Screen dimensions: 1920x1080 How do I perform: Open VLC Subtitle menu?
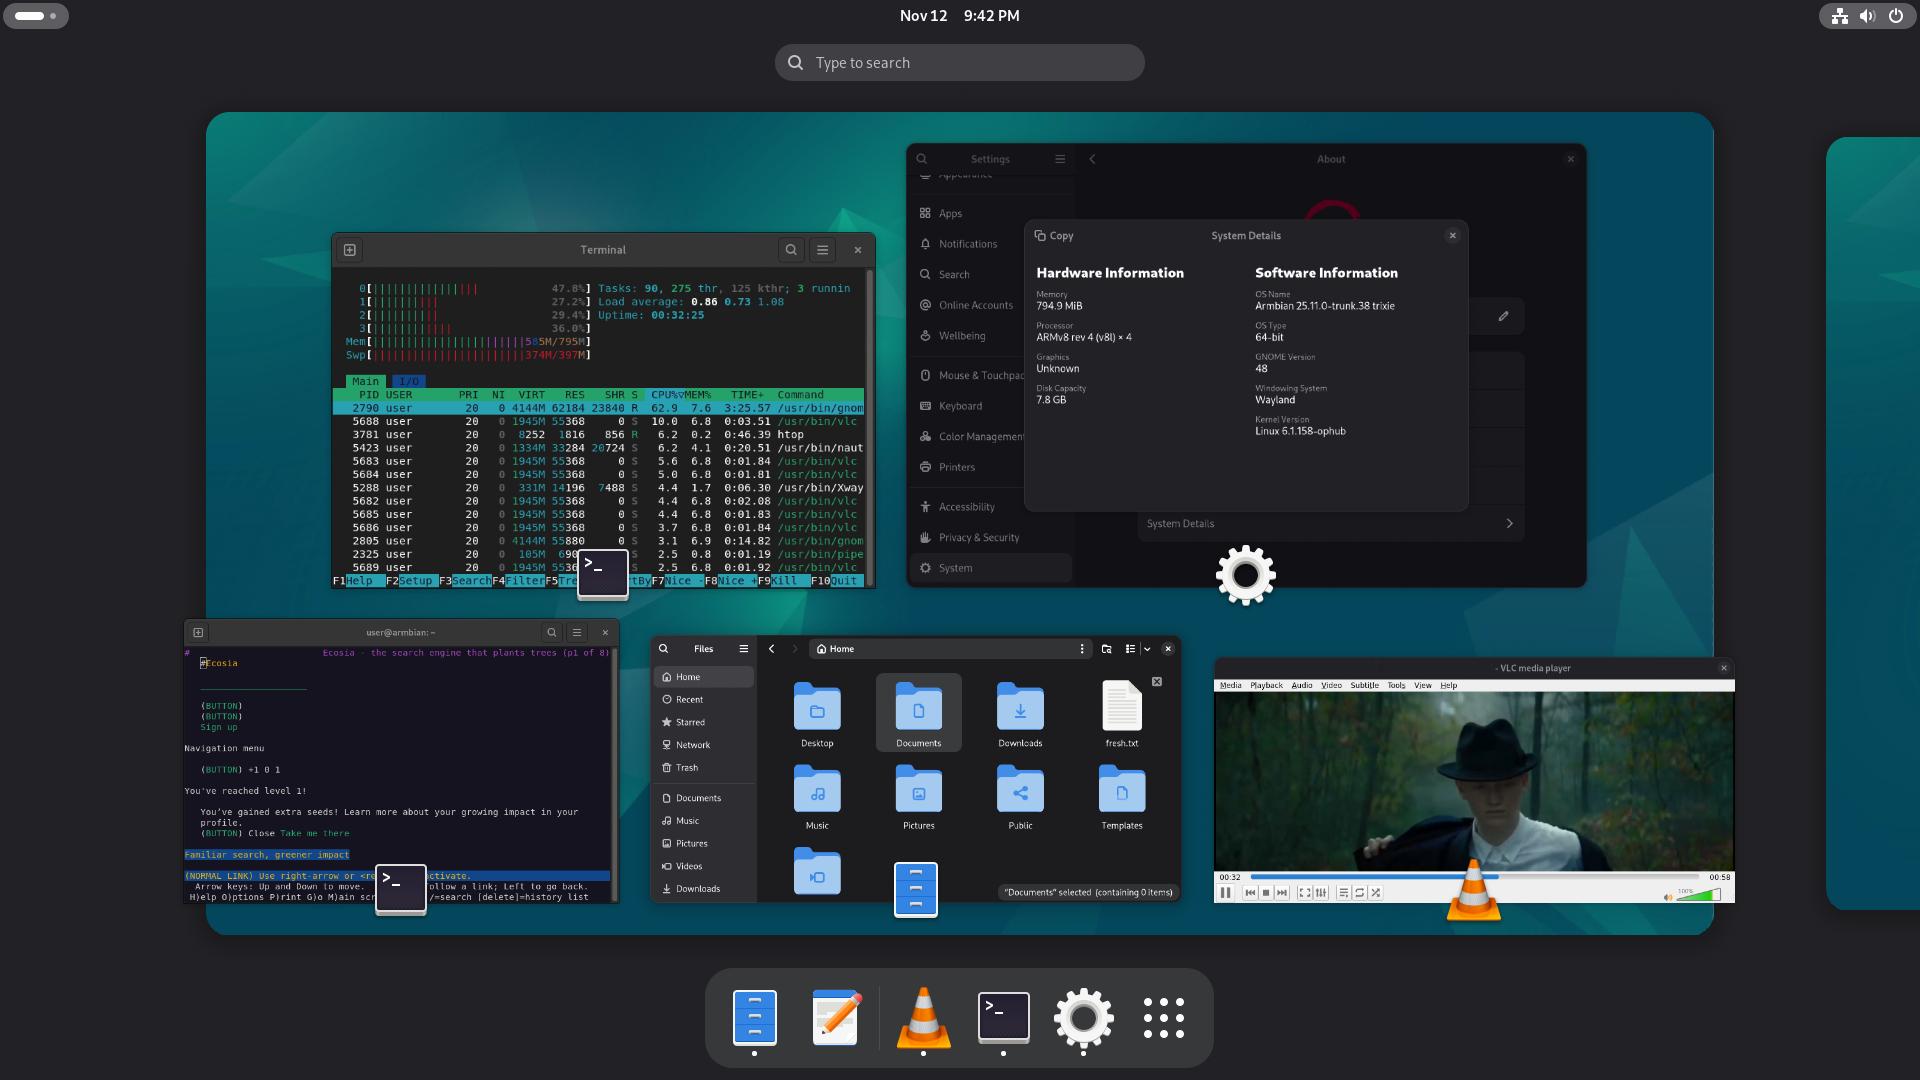point(1364,686)
